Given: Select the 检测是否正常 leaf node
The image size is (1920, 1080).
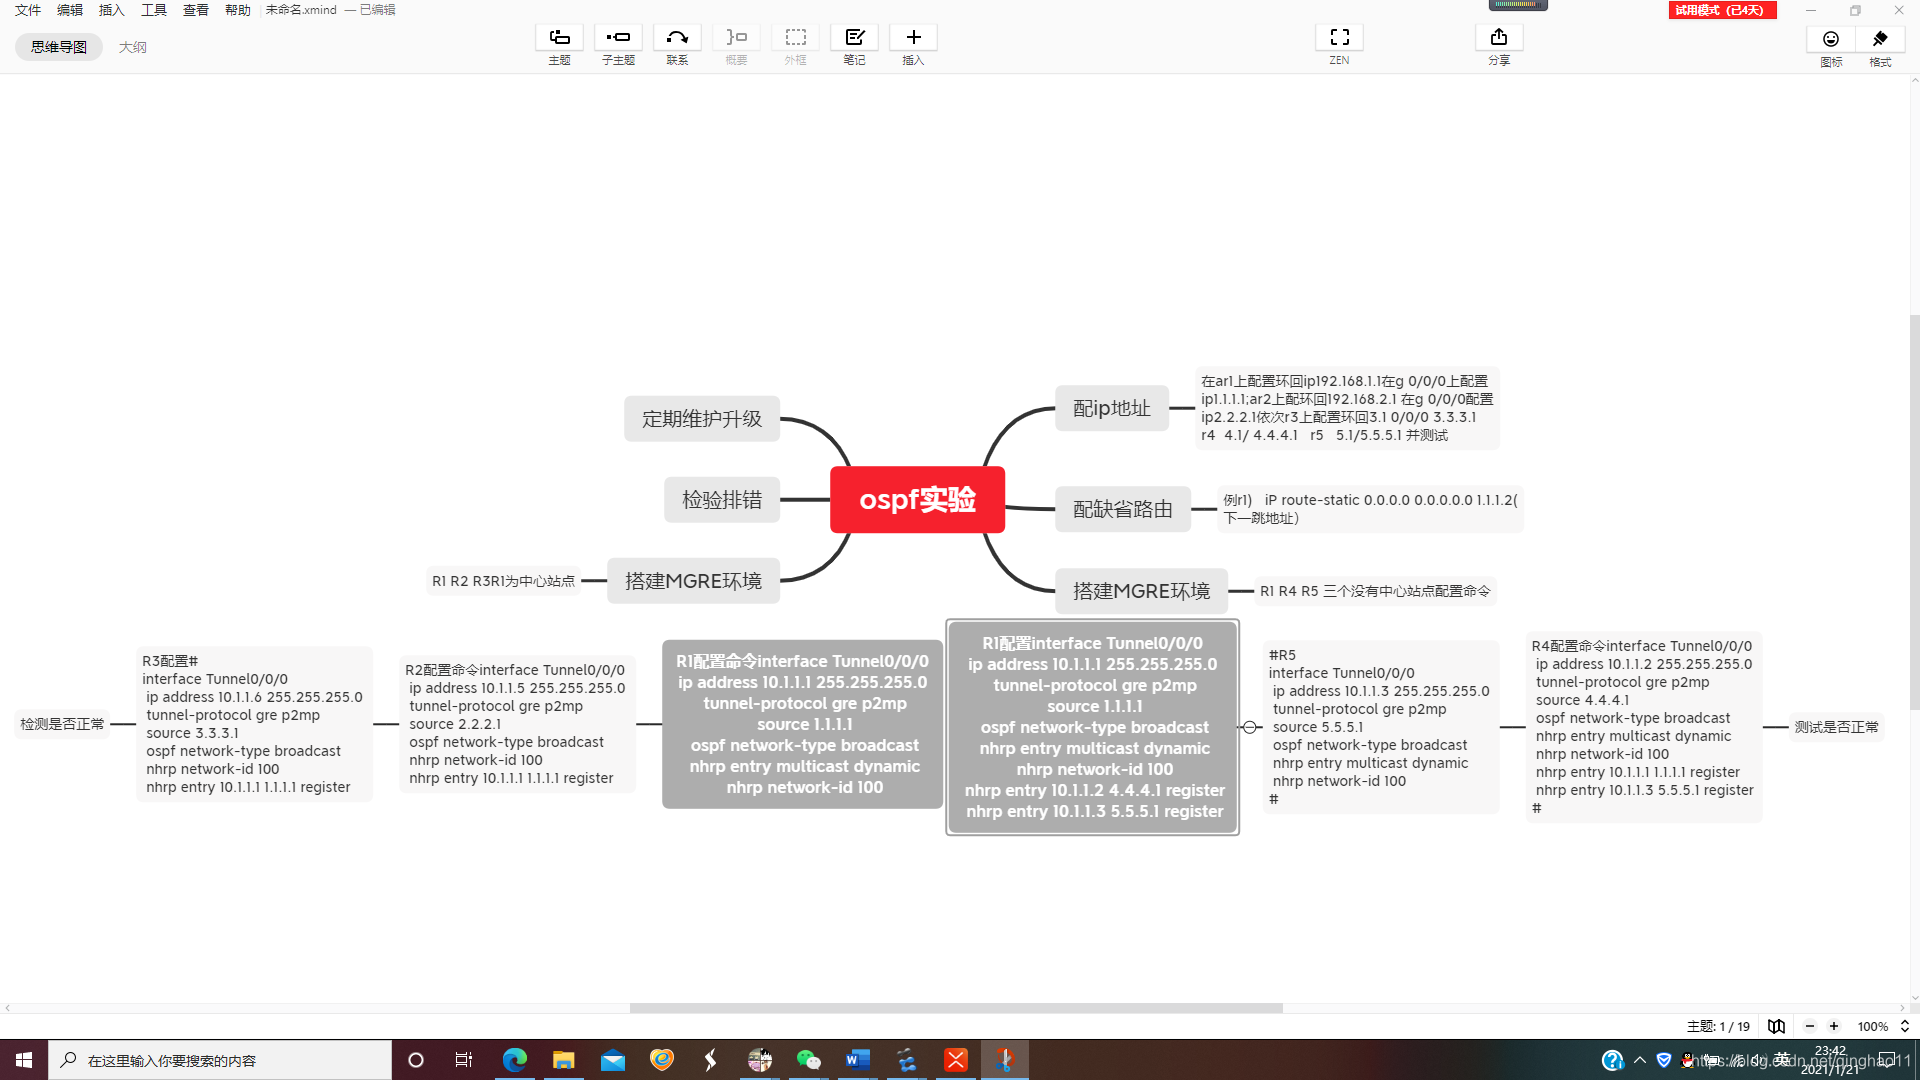Looking at the screenshot, I should 62,724.
